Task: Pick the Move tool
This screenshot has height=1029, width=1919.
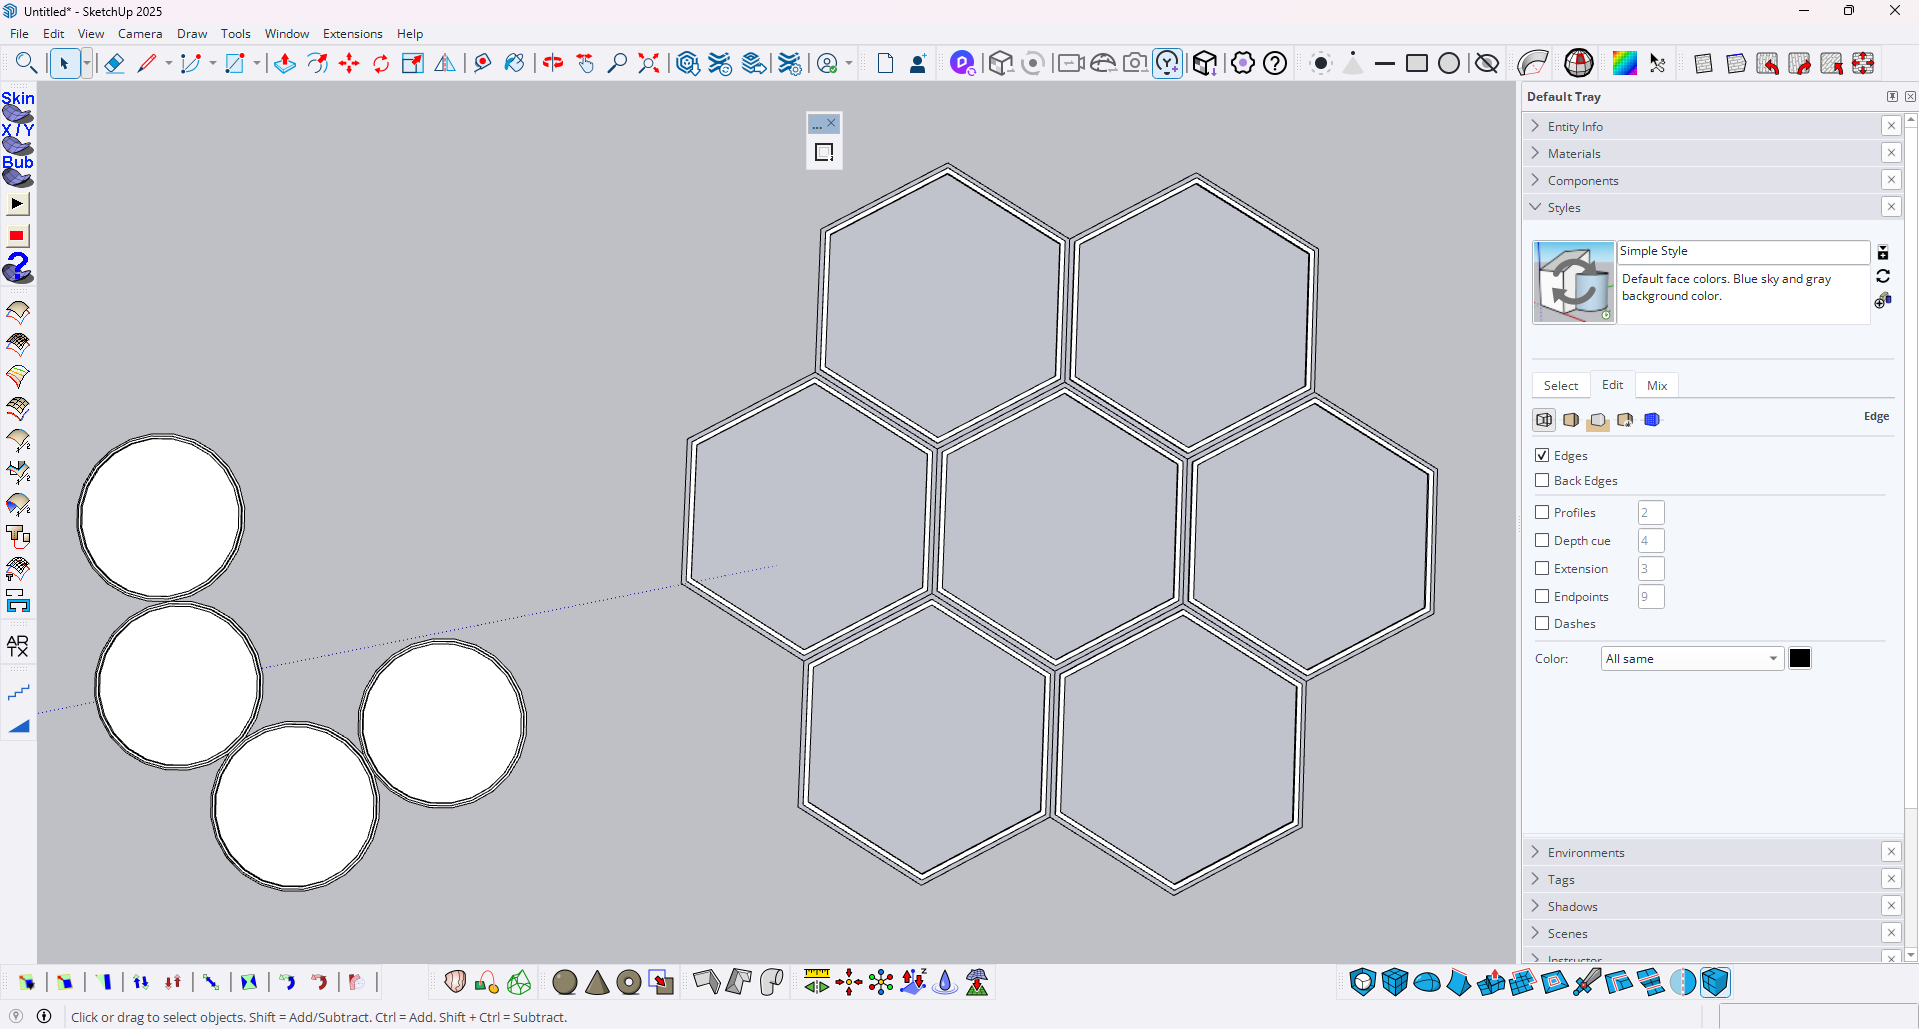Action: [349, 64]
